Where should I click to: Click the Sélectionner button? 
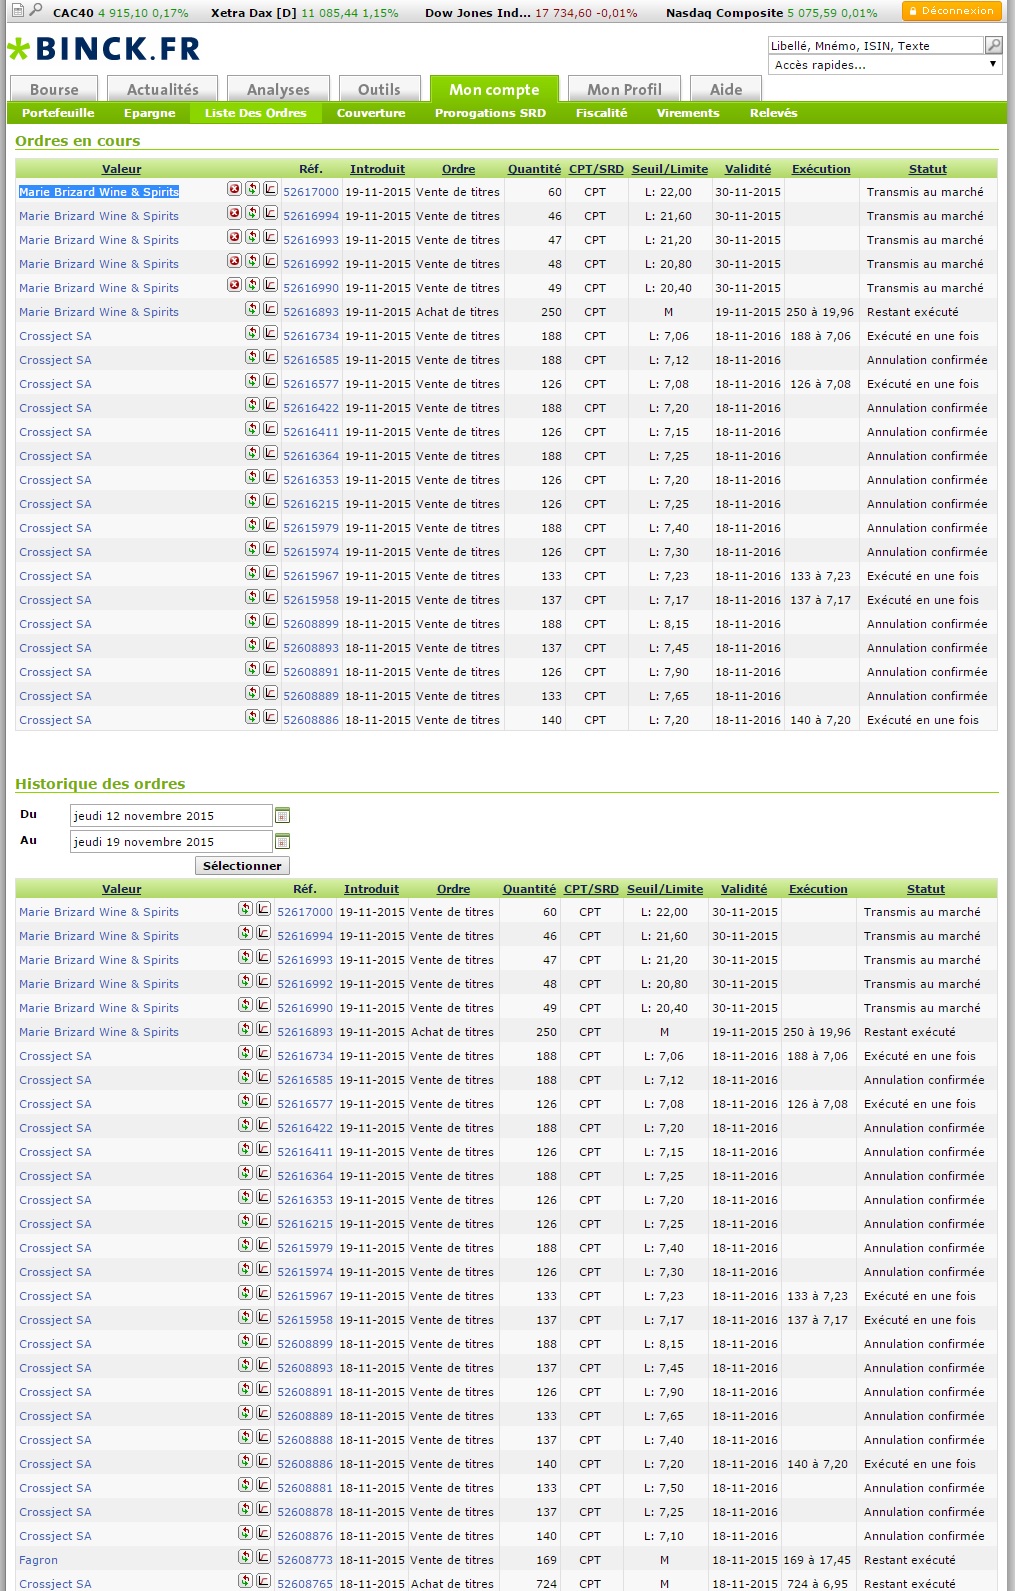(242, 866)
